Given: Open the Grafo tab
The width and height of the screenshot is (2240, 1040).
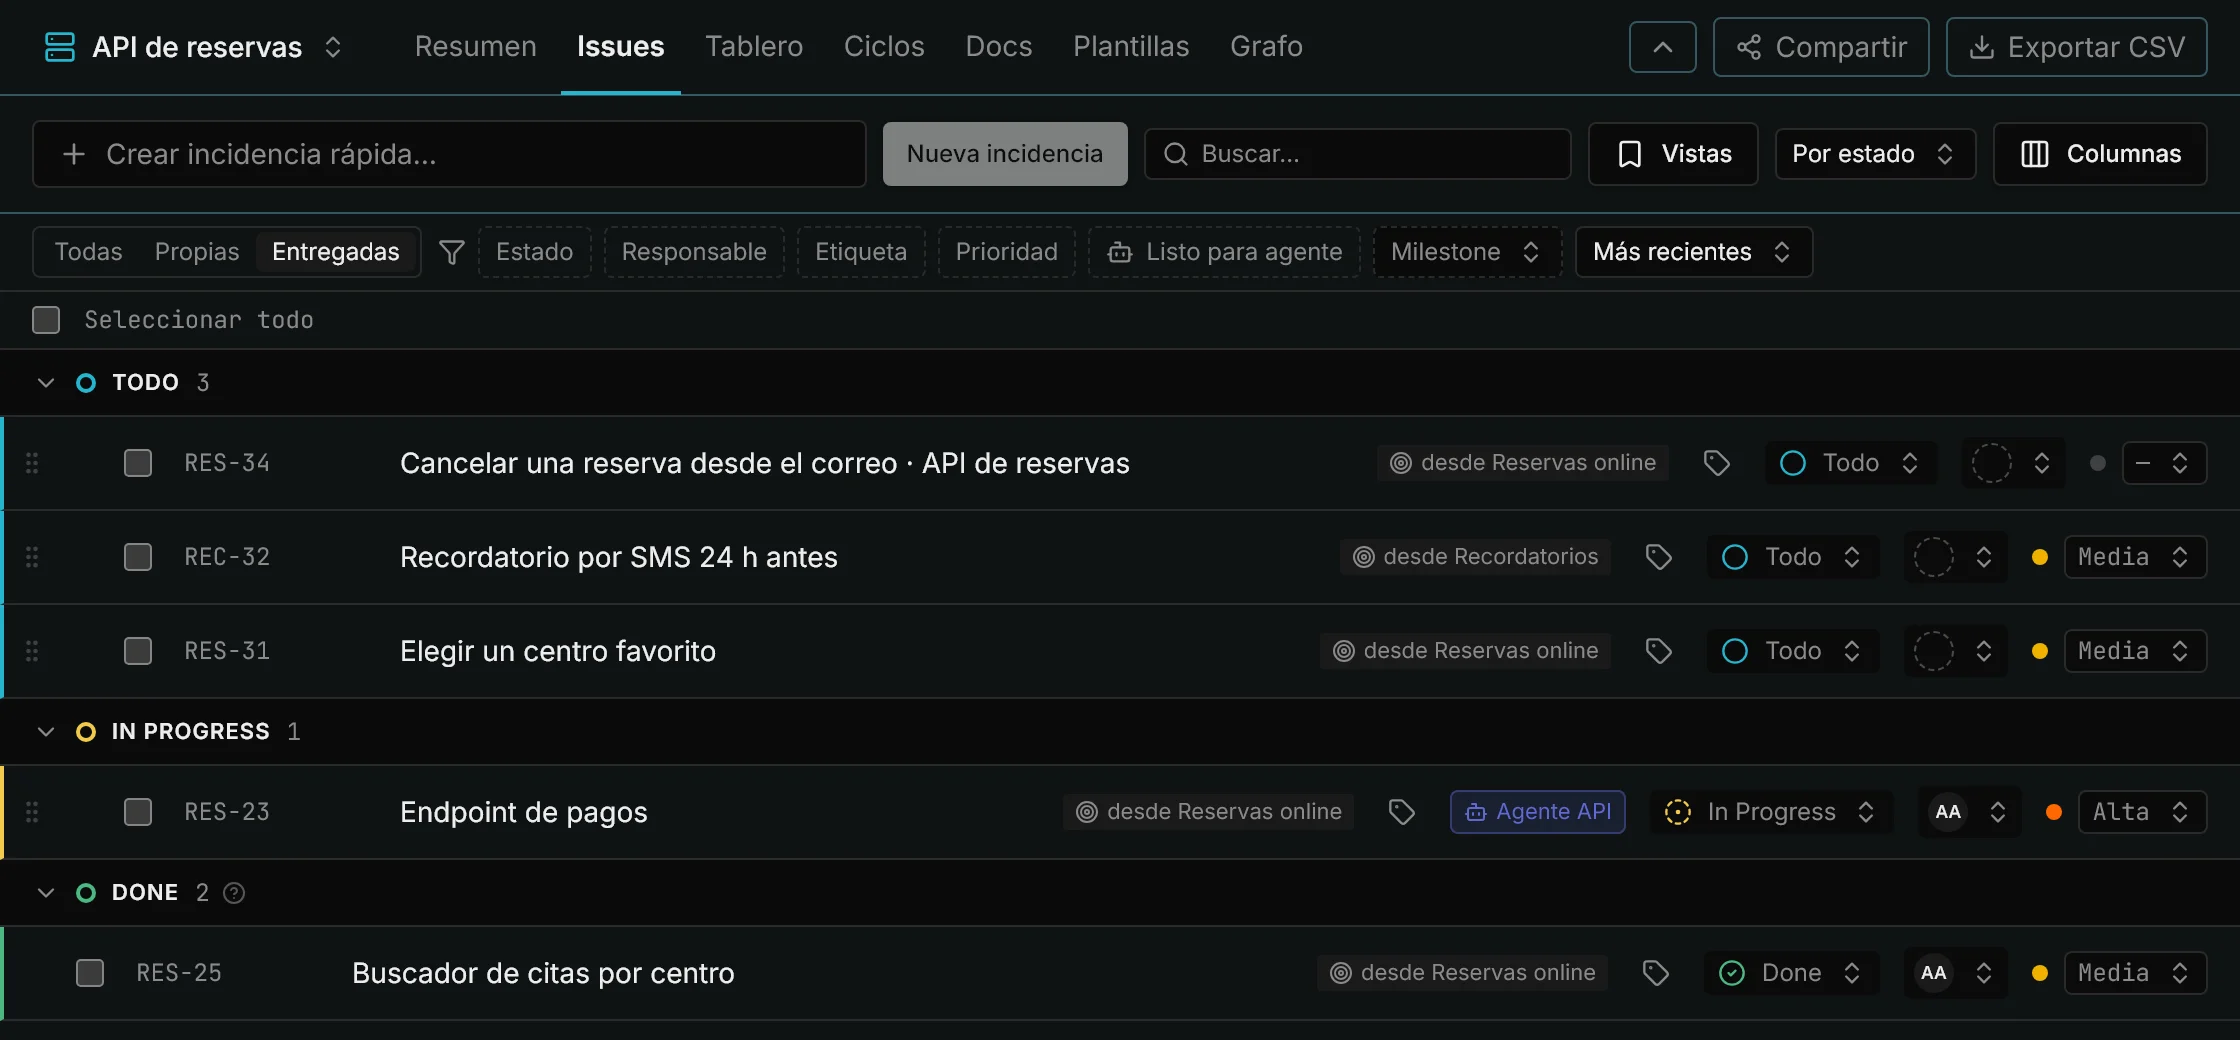Looking at the screenshot, I should (1266, 47).
